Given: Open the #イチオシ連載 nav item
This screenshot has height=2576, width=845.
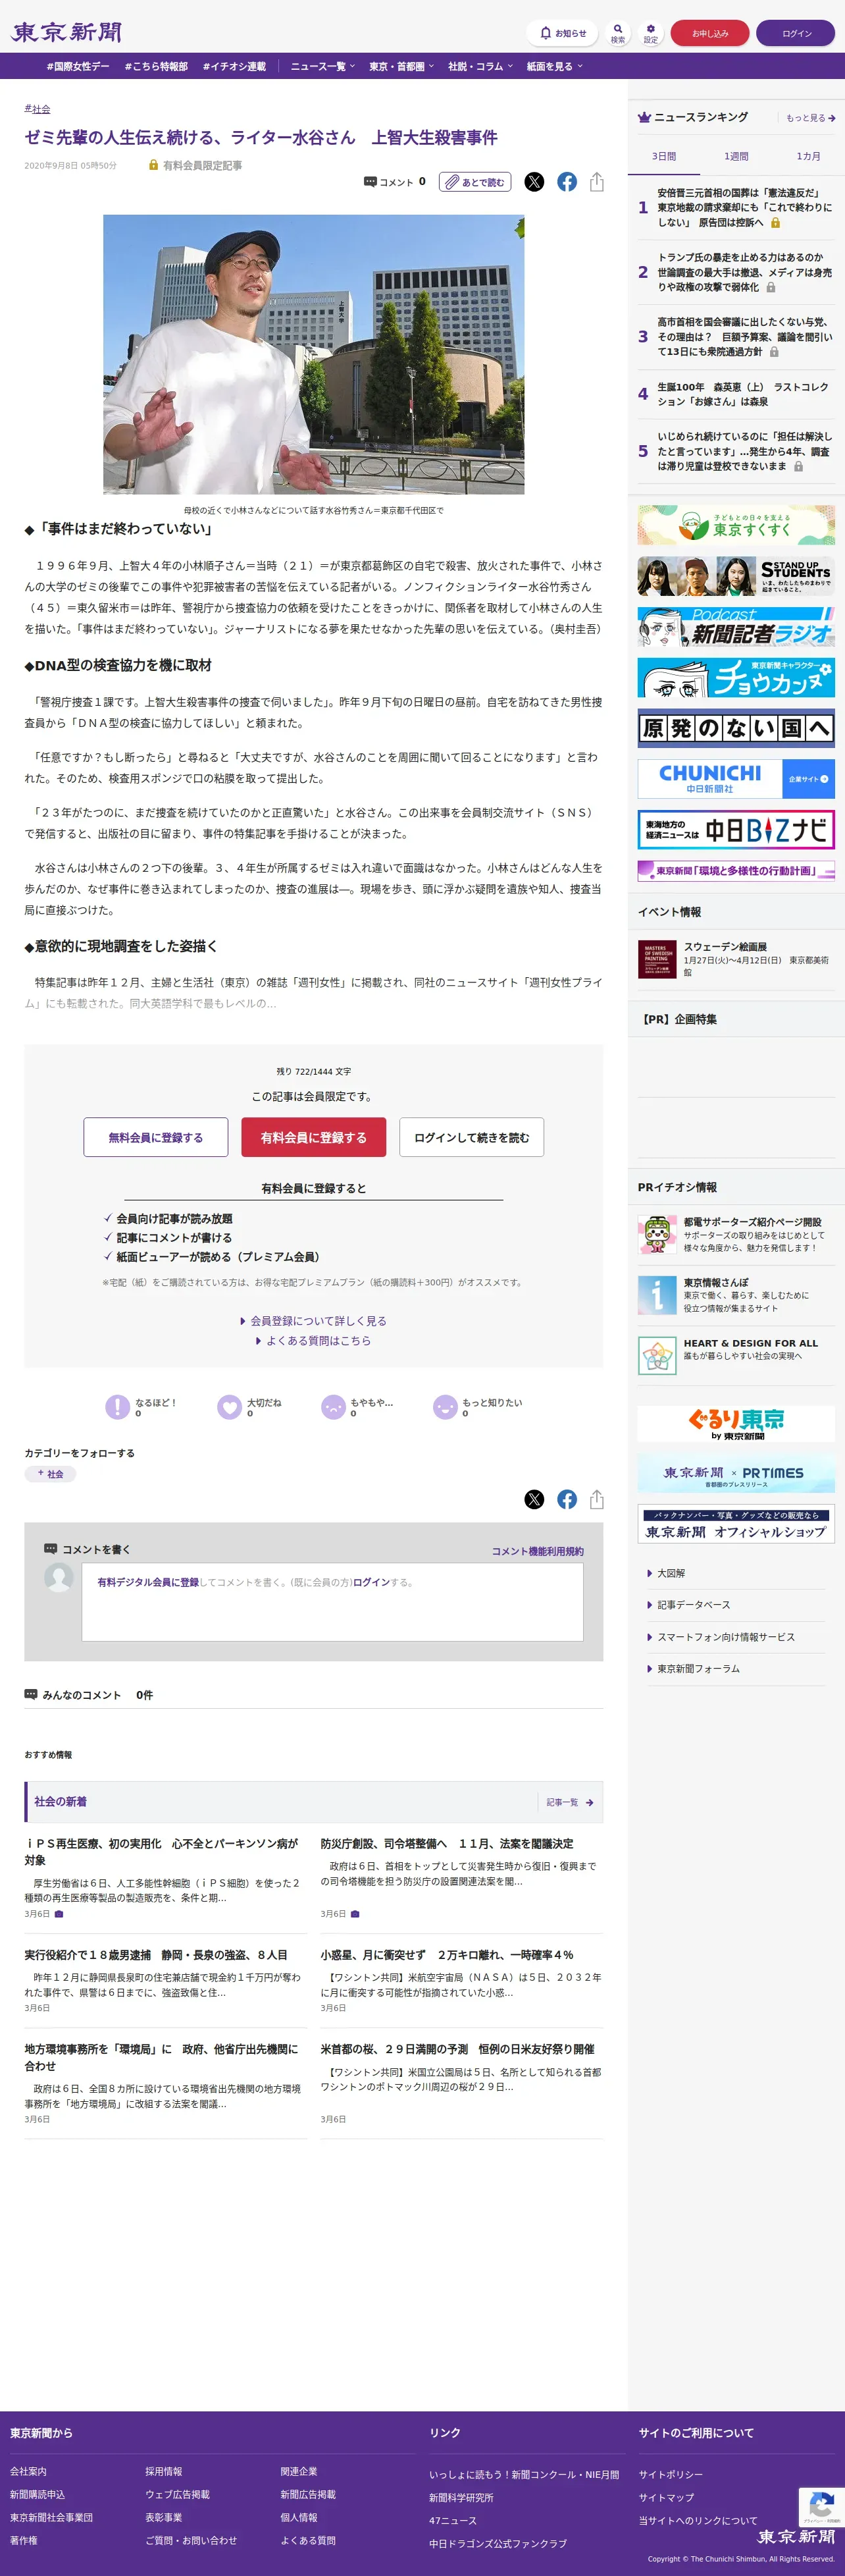Looking at the screenshot, I should tap(234, 66).
